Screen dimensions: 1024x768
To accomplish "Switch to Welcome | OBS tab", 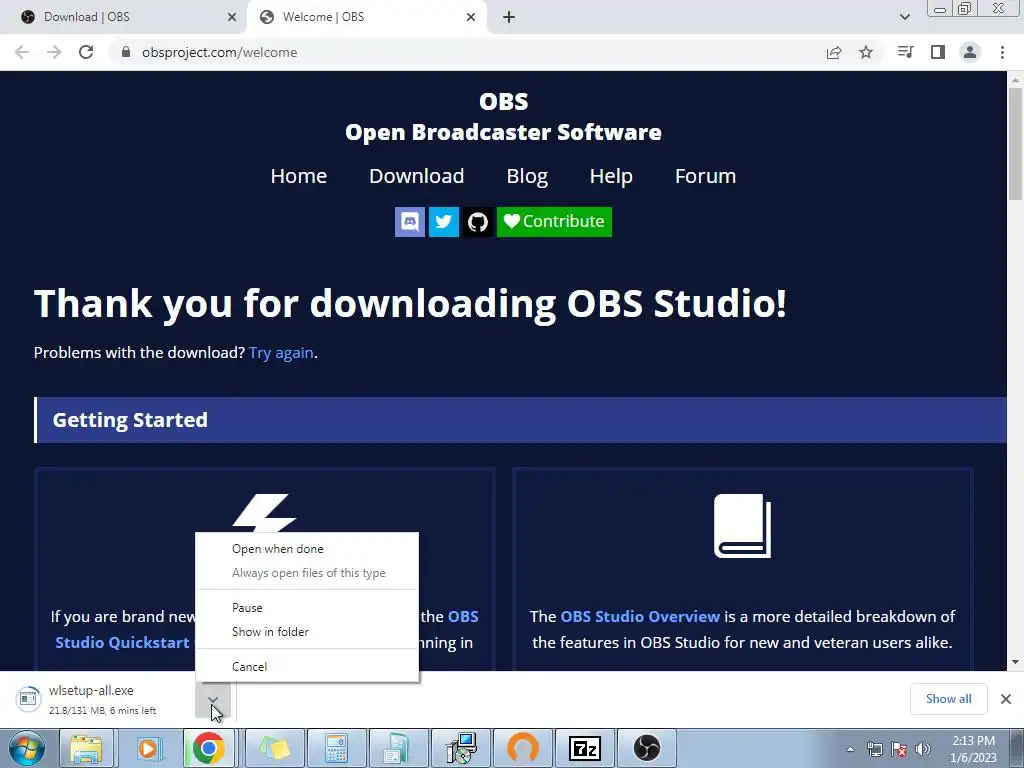I will [x=366, y=17].
